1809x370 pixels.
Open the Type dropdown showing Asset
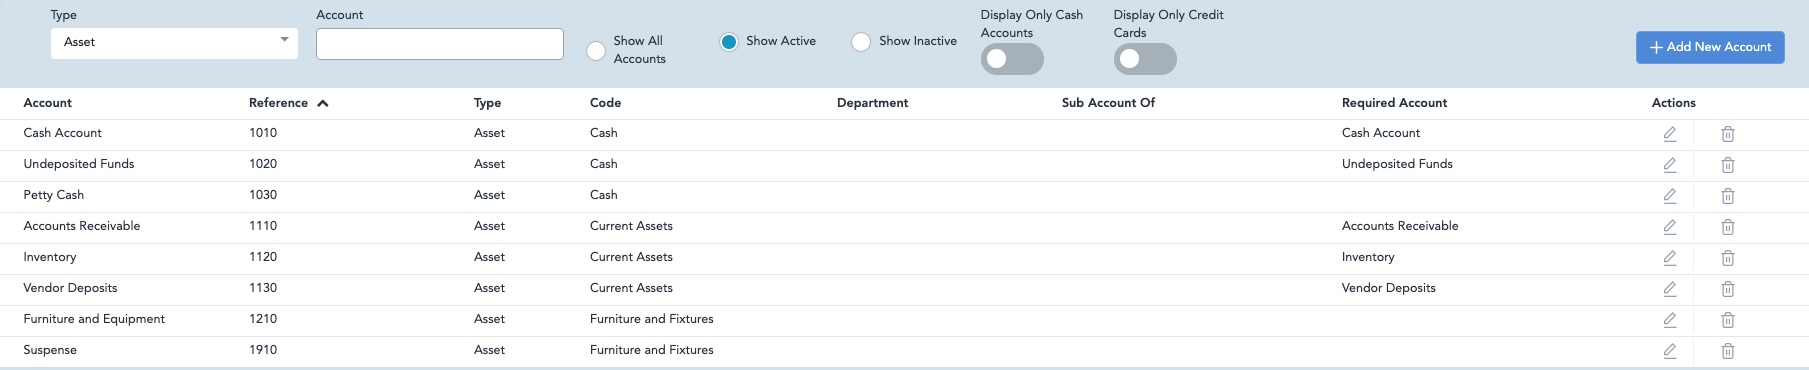tap(174, 42)
